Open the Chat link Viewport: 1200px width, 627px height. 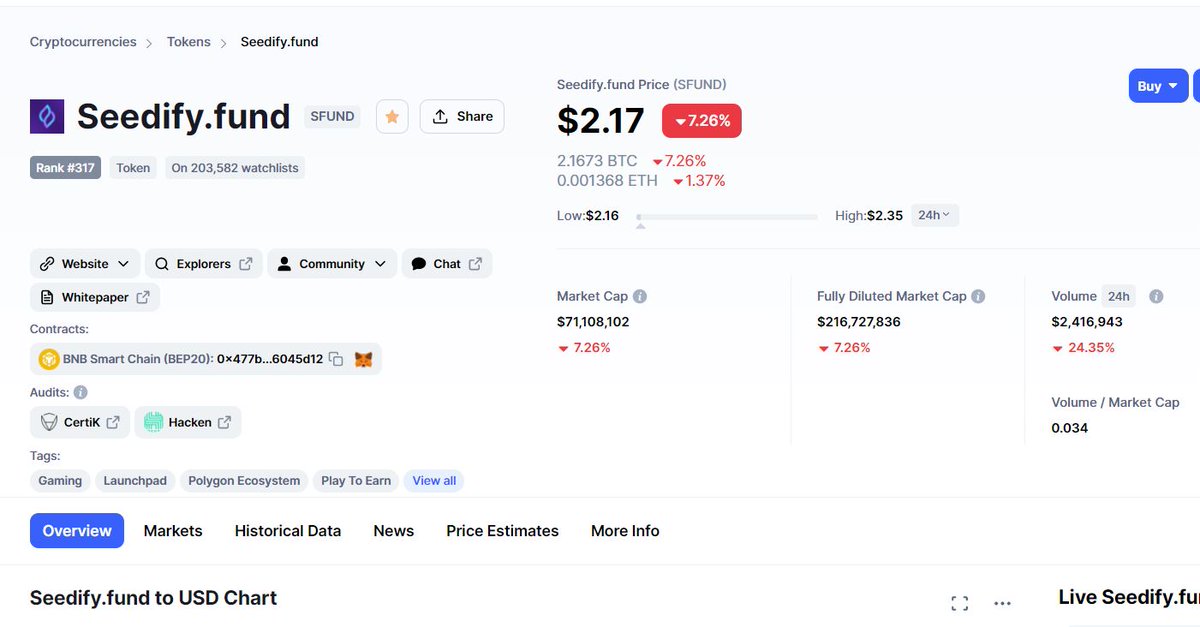pyautogui.click(x=447, y=264)
